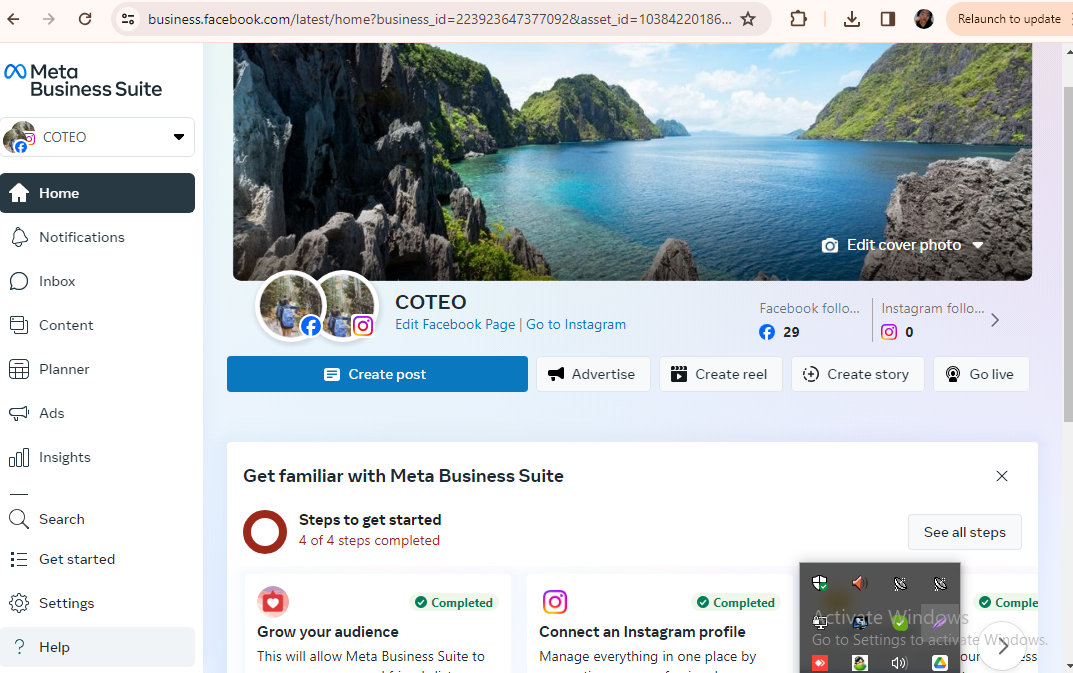Click the Windows Security shield tray icon

(x=820, y=583)
